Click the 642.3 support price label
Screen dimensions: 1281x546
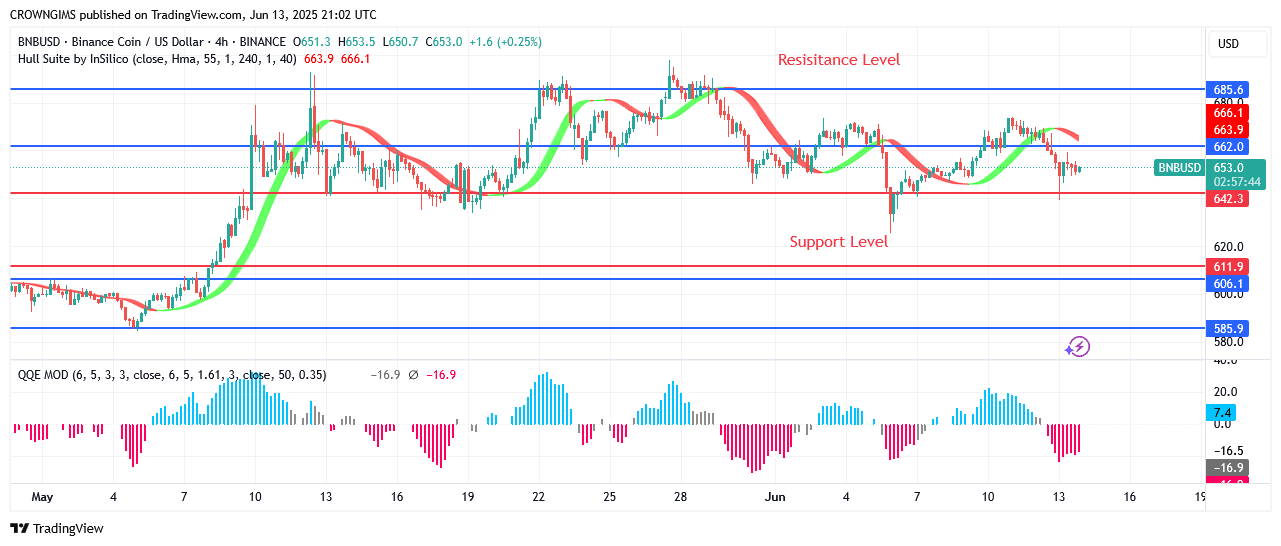pos(1227,199)
